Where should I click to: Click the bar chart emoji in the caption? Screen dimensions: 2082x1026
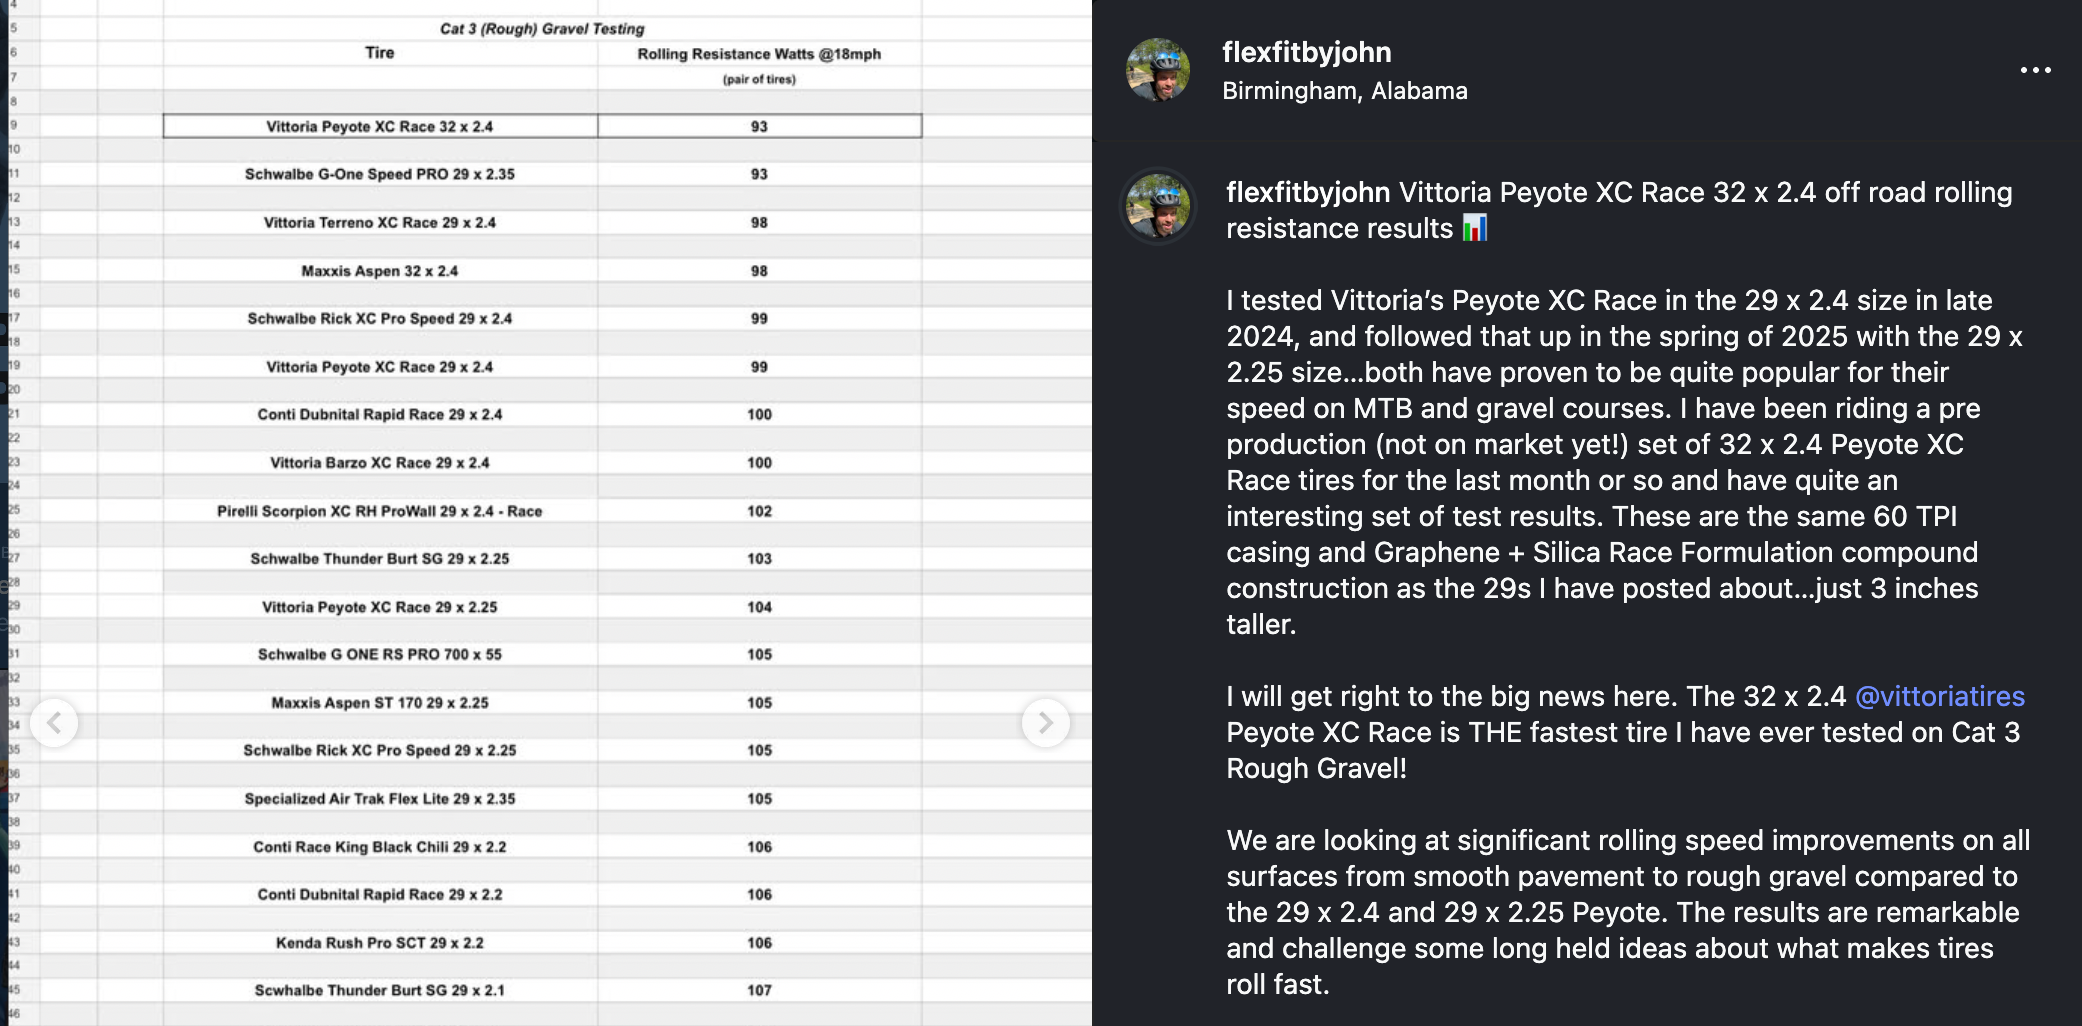[1474, 229]
